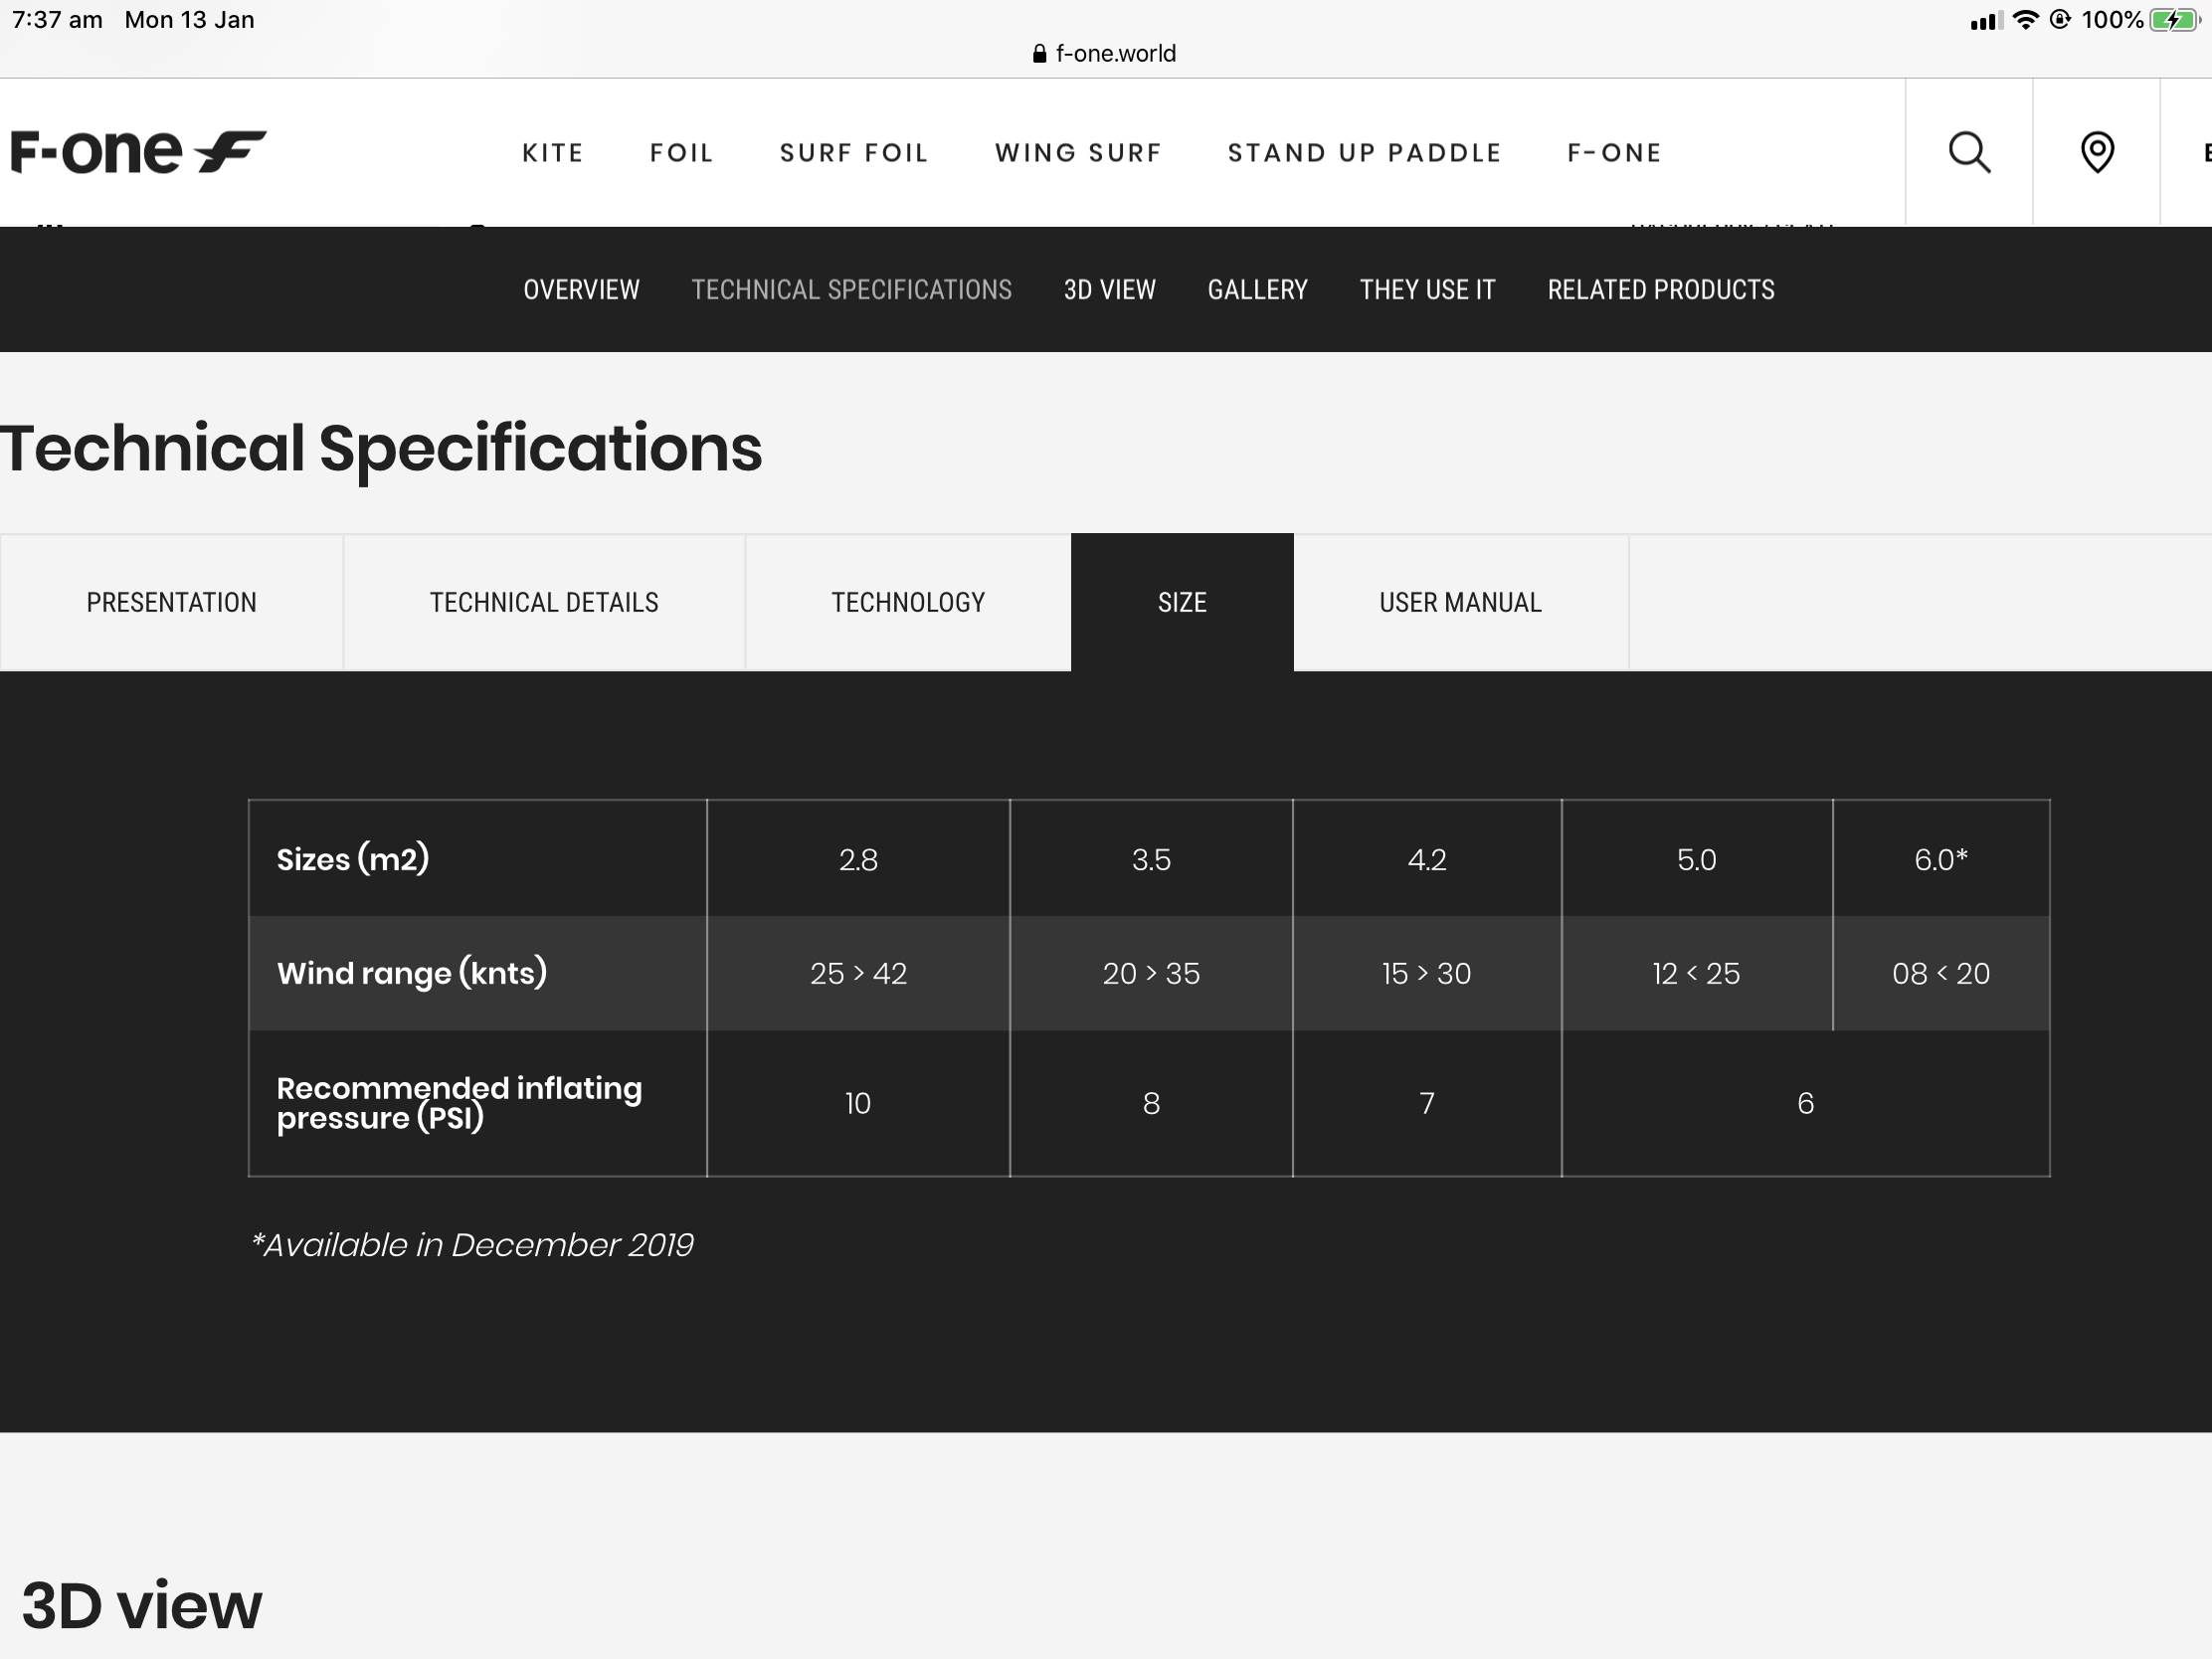Open the STAND UP PADDLE menu
2212x1659 pixels.
tap(1364, 153)
